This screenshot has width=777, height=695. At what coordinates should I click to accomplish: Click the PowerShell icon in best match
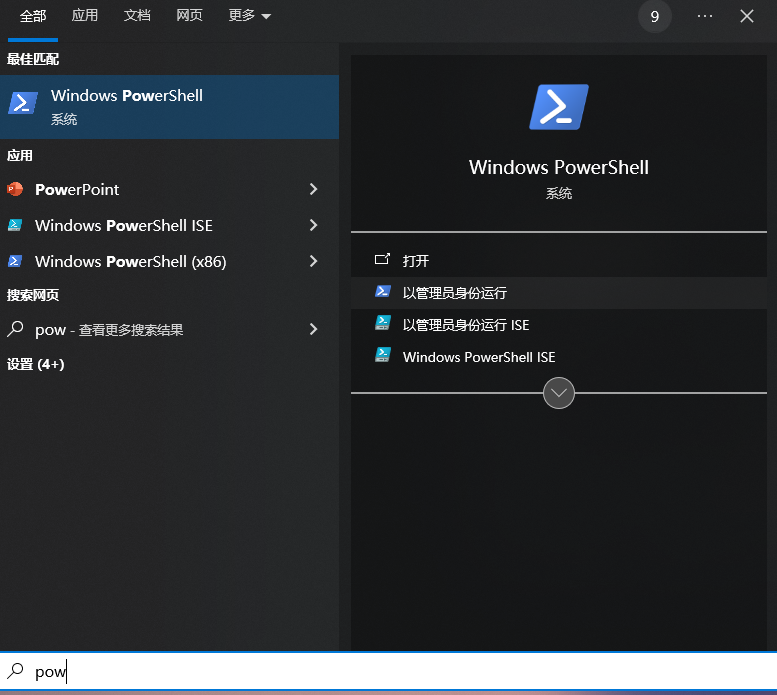coord(23,103)
